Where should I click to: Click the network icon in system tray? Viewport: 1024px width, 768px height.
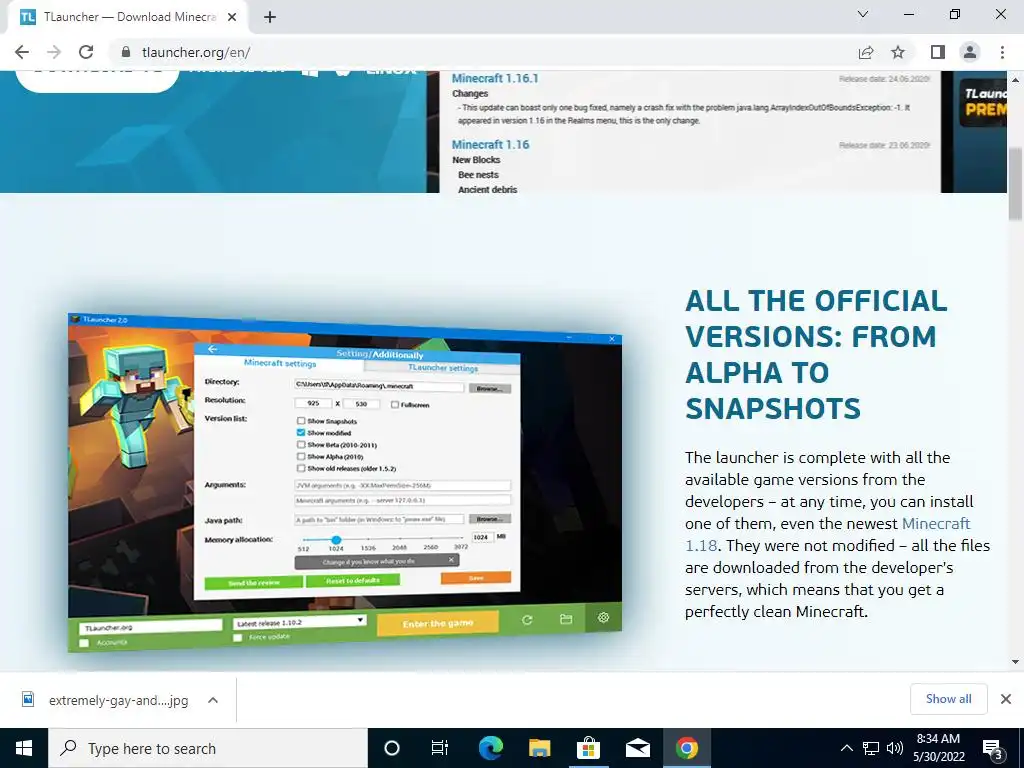[871, 748]
